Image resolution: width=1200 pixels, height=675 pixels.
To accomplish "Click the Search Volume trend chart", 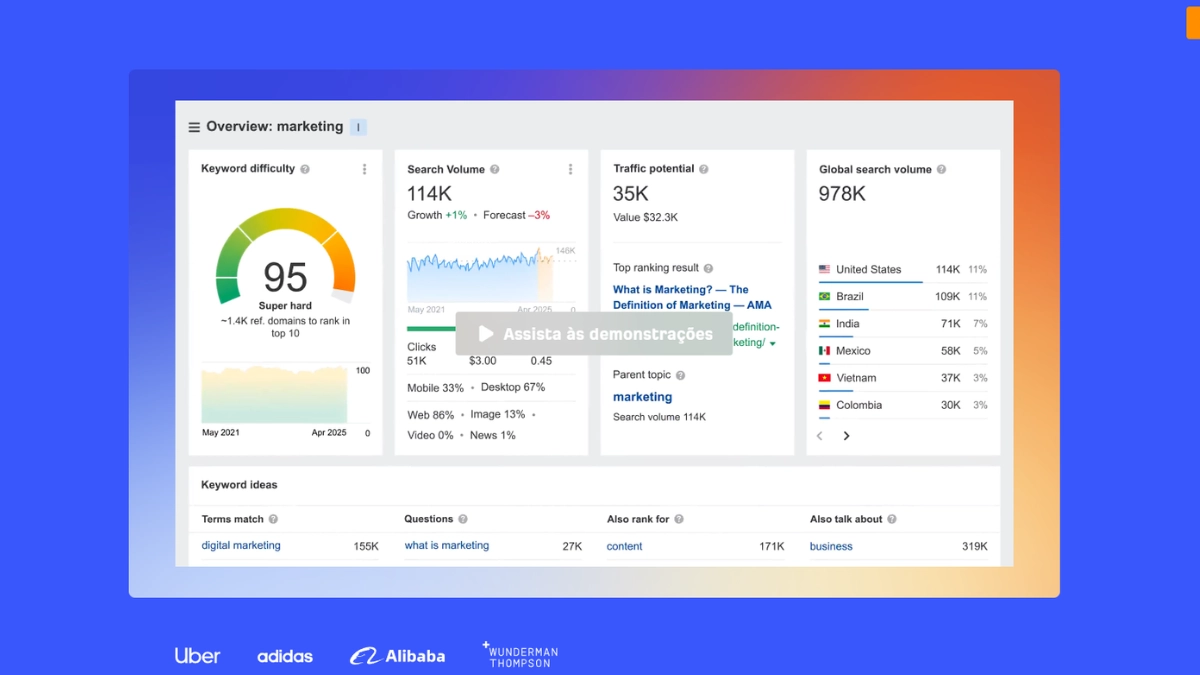I will click(492, 274).
